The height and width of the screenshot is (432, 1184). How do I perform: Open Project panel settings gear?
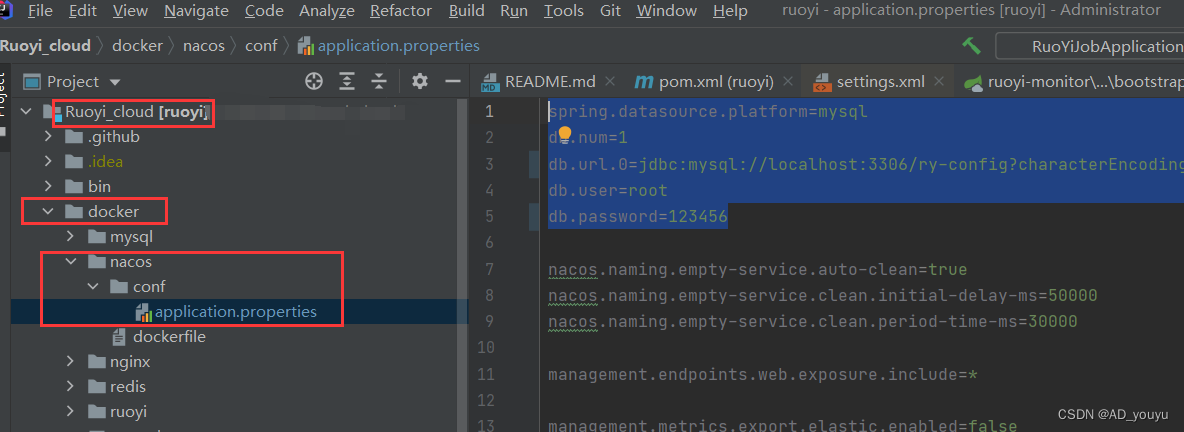420,82
